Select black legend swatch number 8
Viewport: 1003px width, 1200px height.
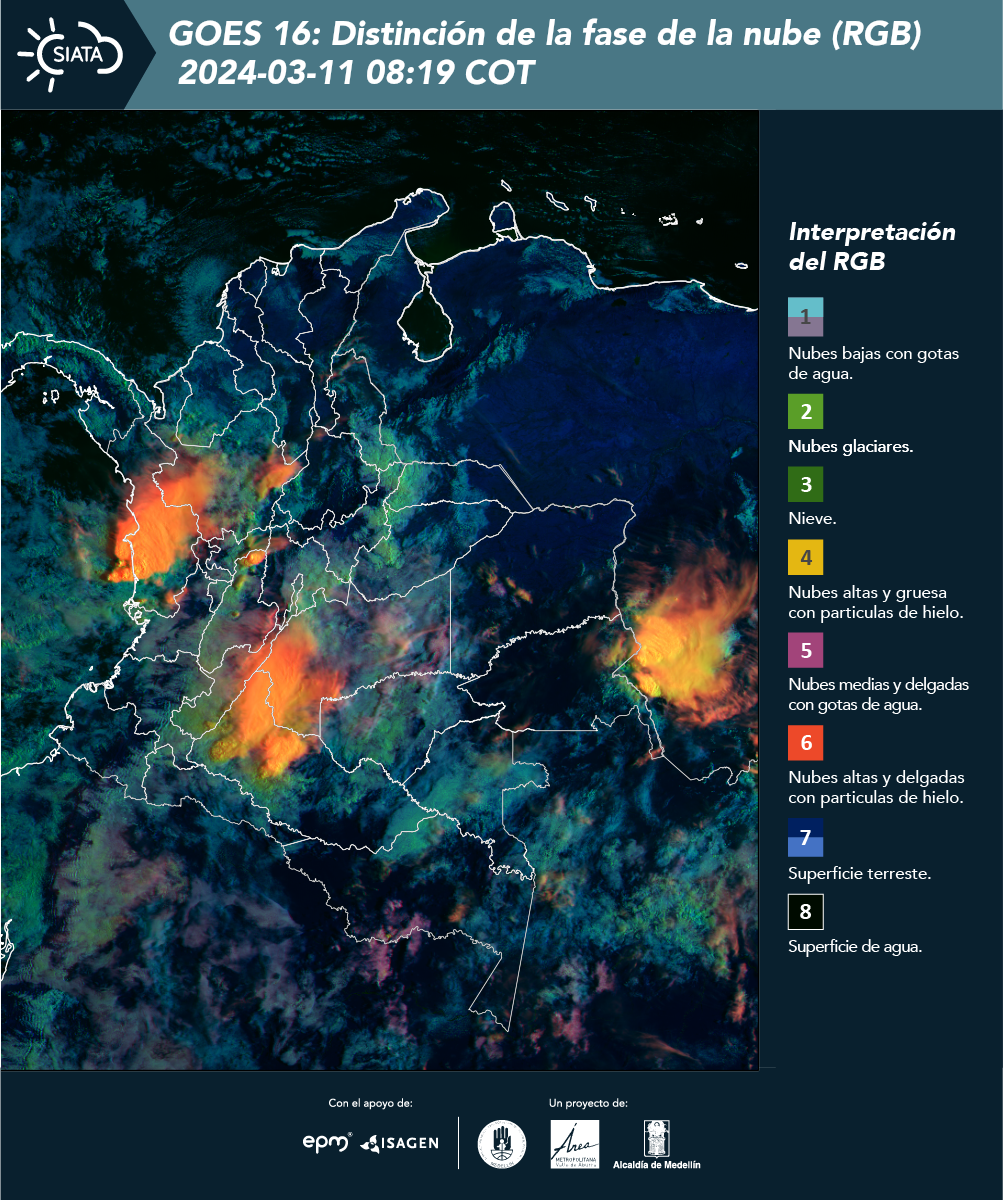[x=805, y=912]
